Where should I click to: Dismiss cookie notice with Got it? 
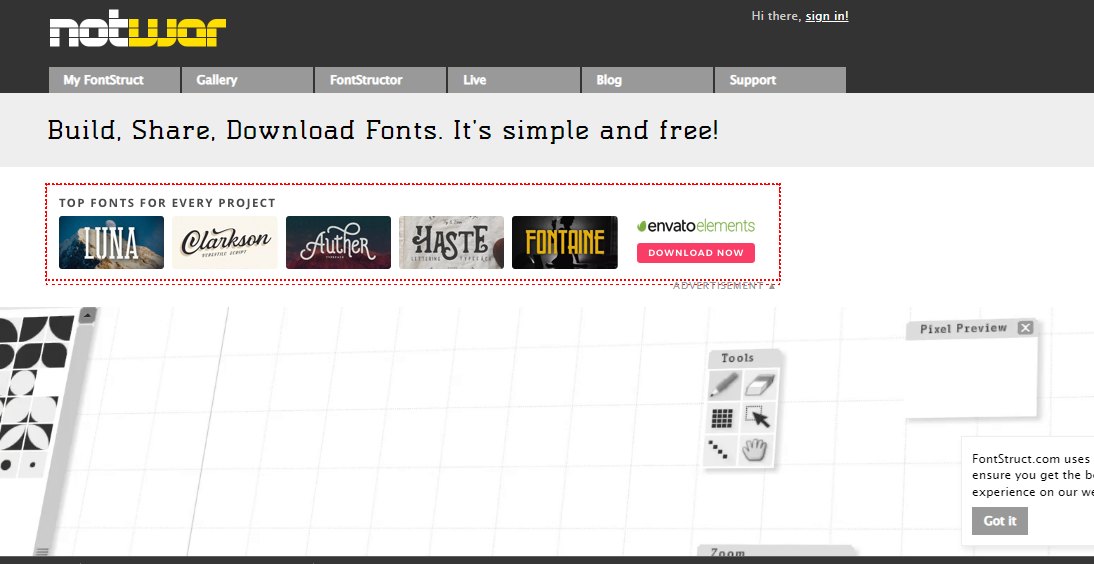click(x=1000, y=521)
